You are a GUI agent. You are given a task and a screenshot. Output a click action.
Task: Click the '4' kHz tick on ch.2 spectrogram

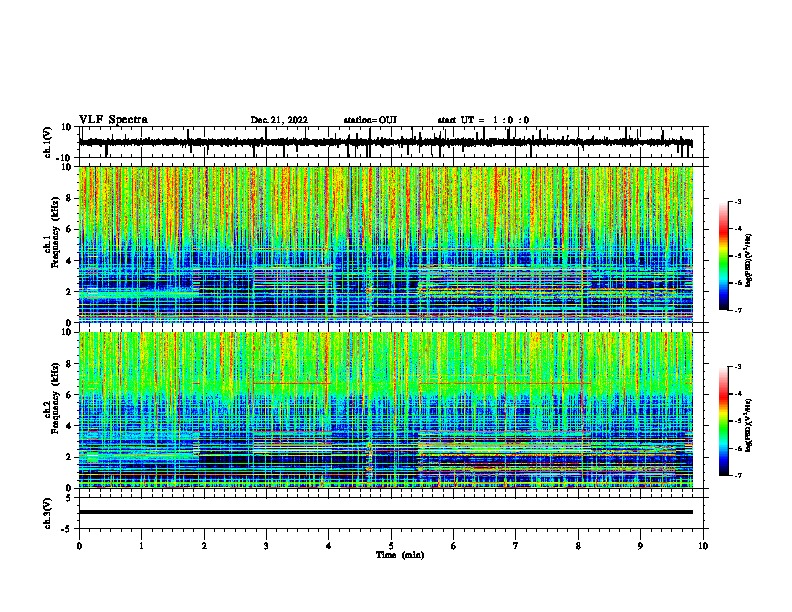(x=69, y=426)
